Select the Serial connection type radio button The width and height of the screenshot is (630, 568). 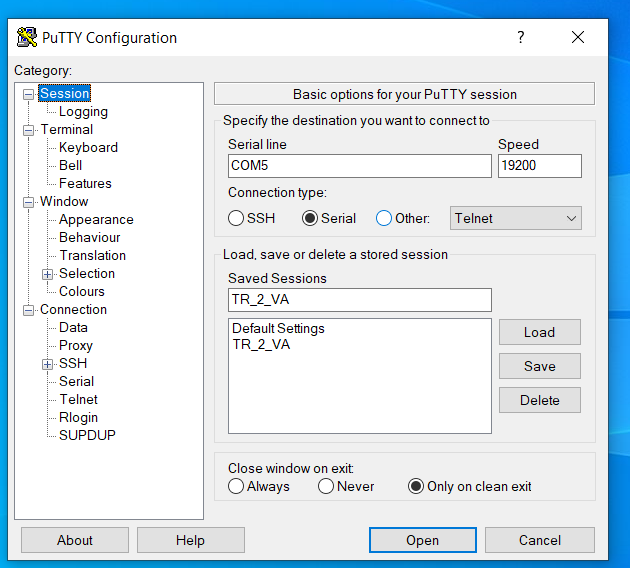[310, 218]
